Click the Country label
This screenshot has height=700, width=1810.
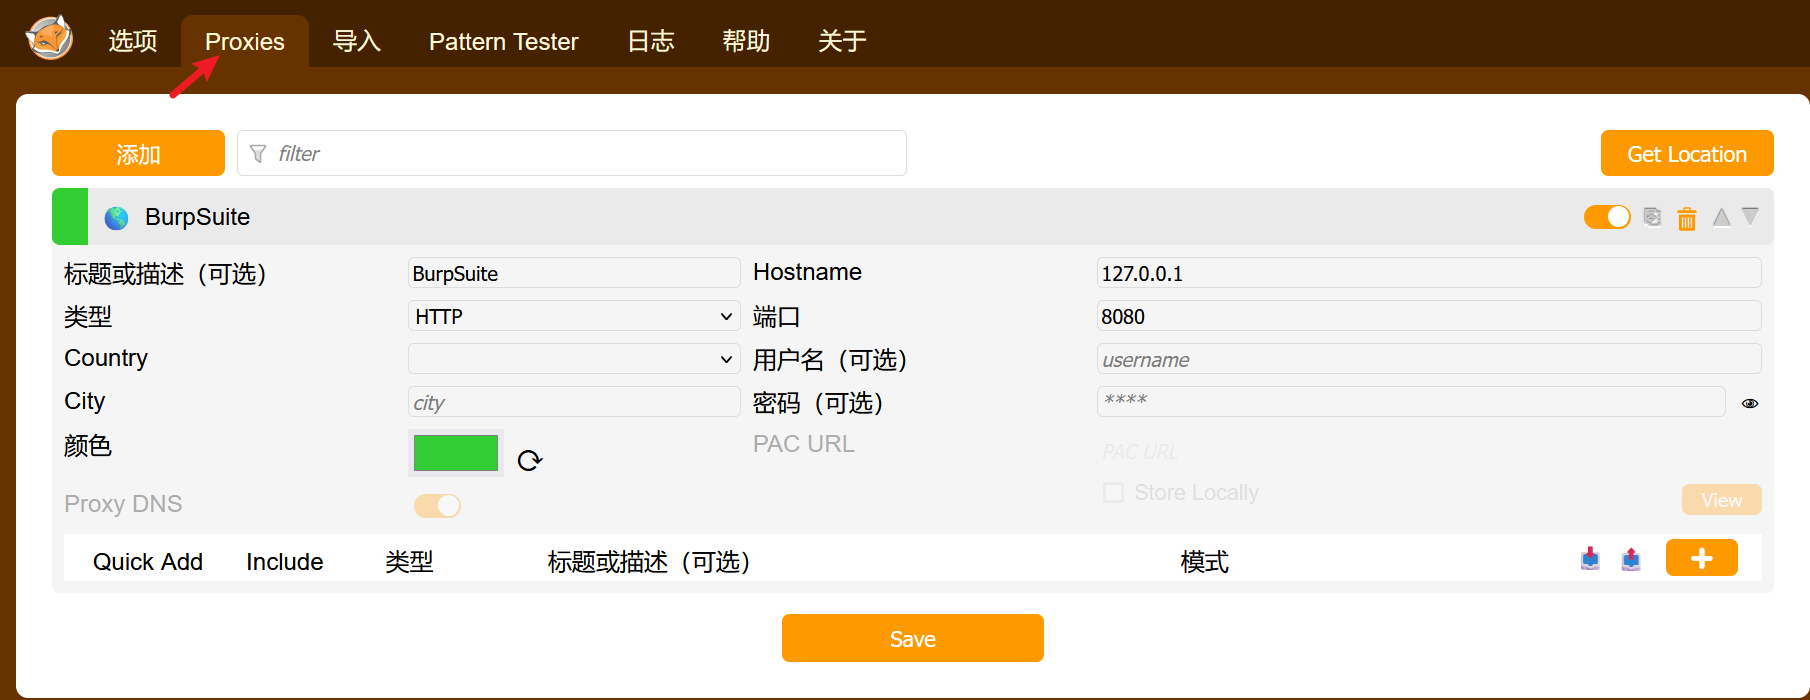tap(106, 358)
